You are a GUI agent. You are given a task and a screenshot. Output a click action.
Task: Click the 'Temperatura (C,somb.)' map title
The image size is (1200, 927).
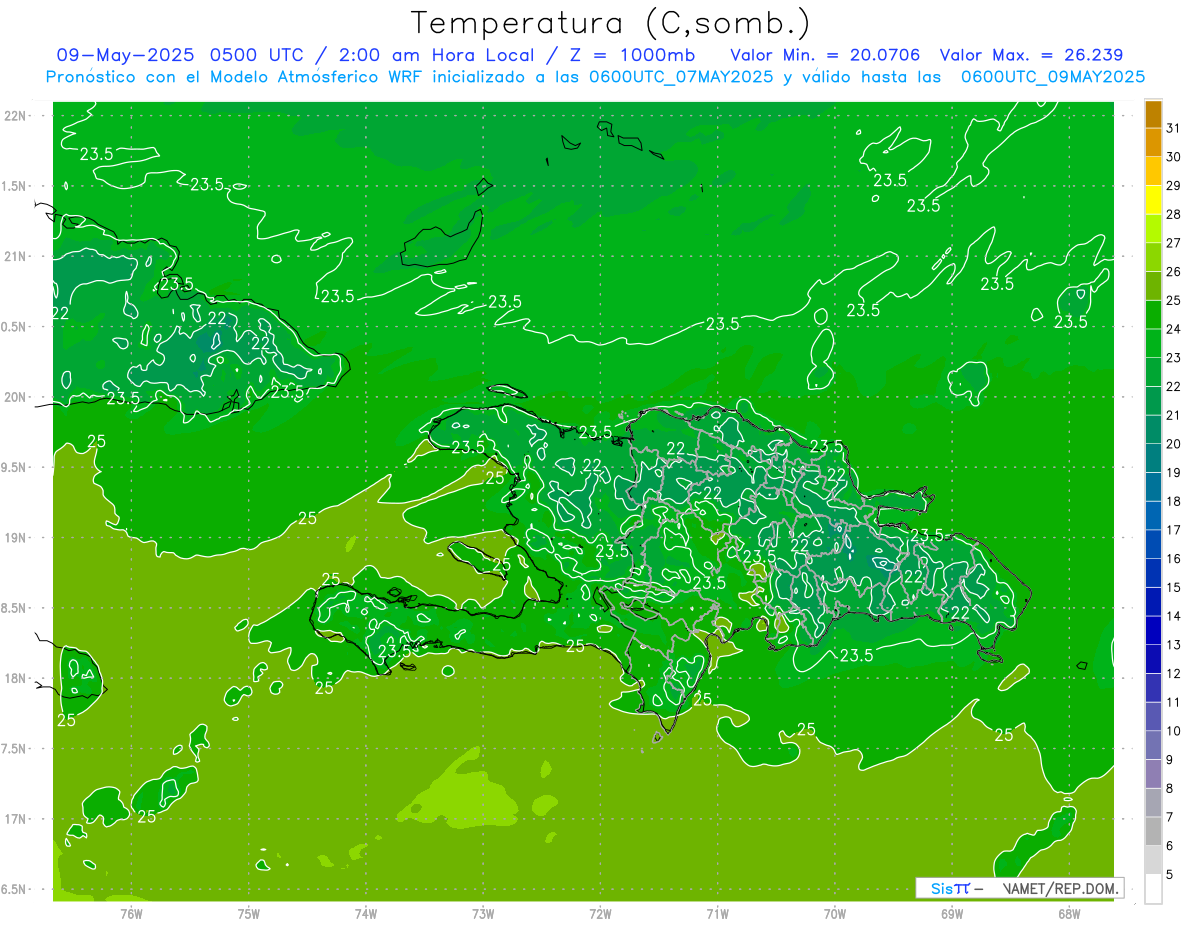pos(611,24)
